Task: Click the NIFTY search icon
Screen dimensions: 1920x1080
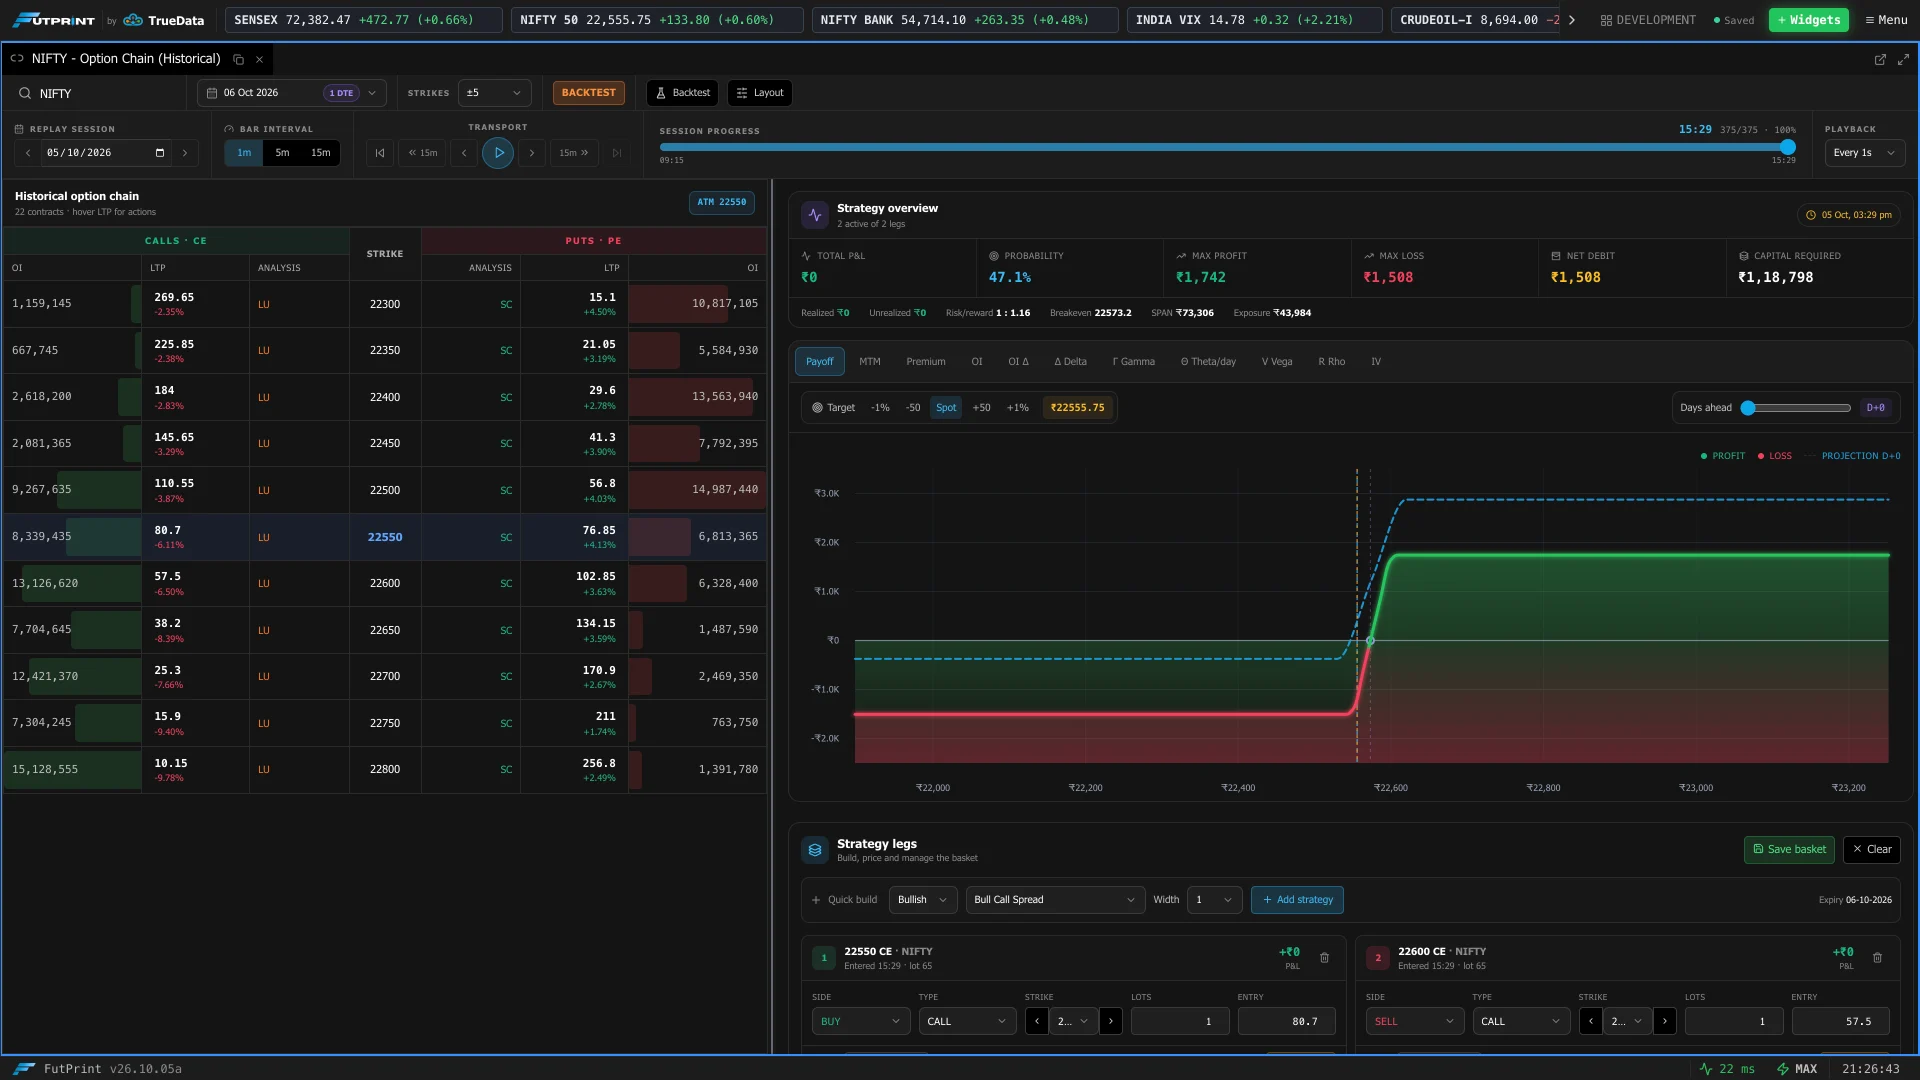Action: click(x=25, y=93)
